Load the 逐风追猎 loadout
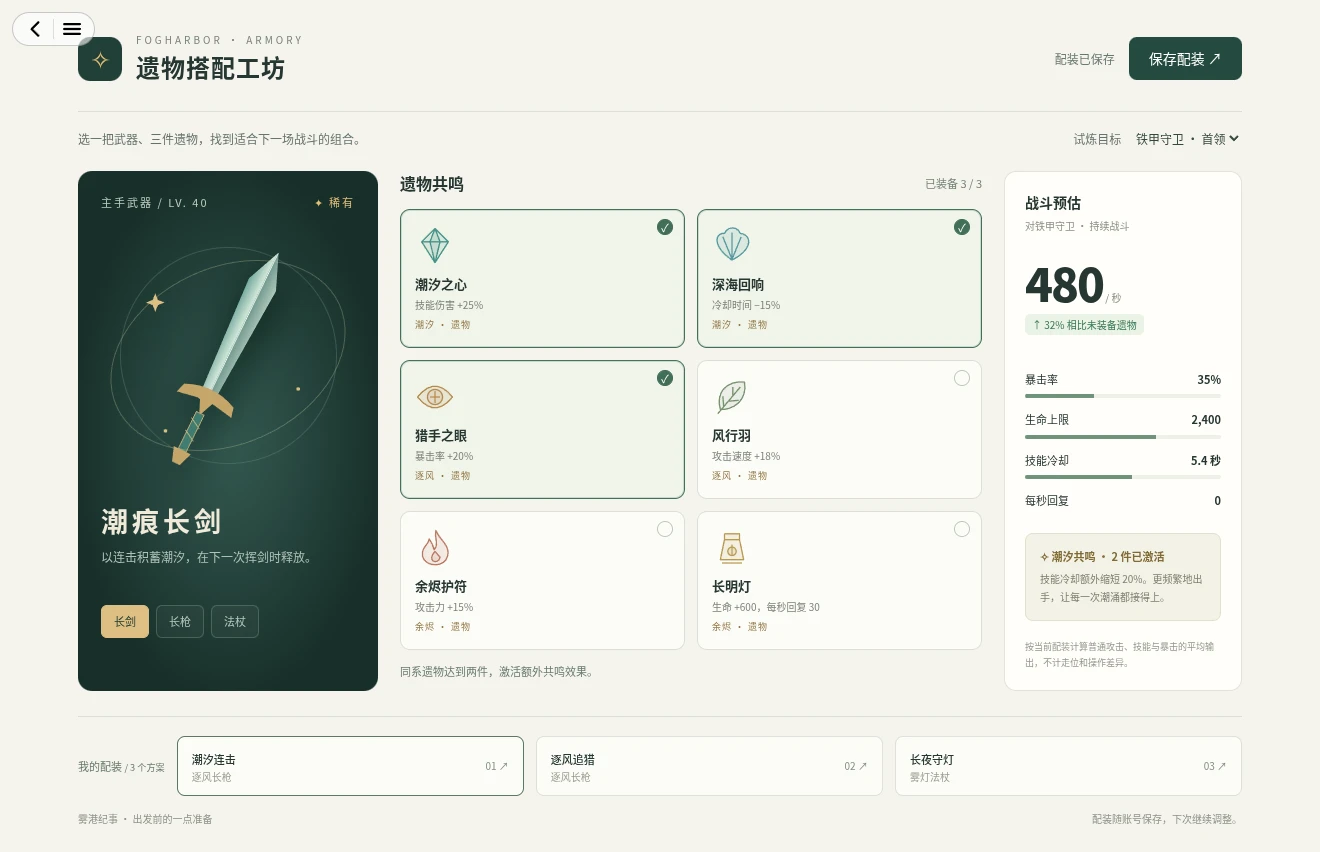The height and width of the screenshot is (852, 1320). 709,766
